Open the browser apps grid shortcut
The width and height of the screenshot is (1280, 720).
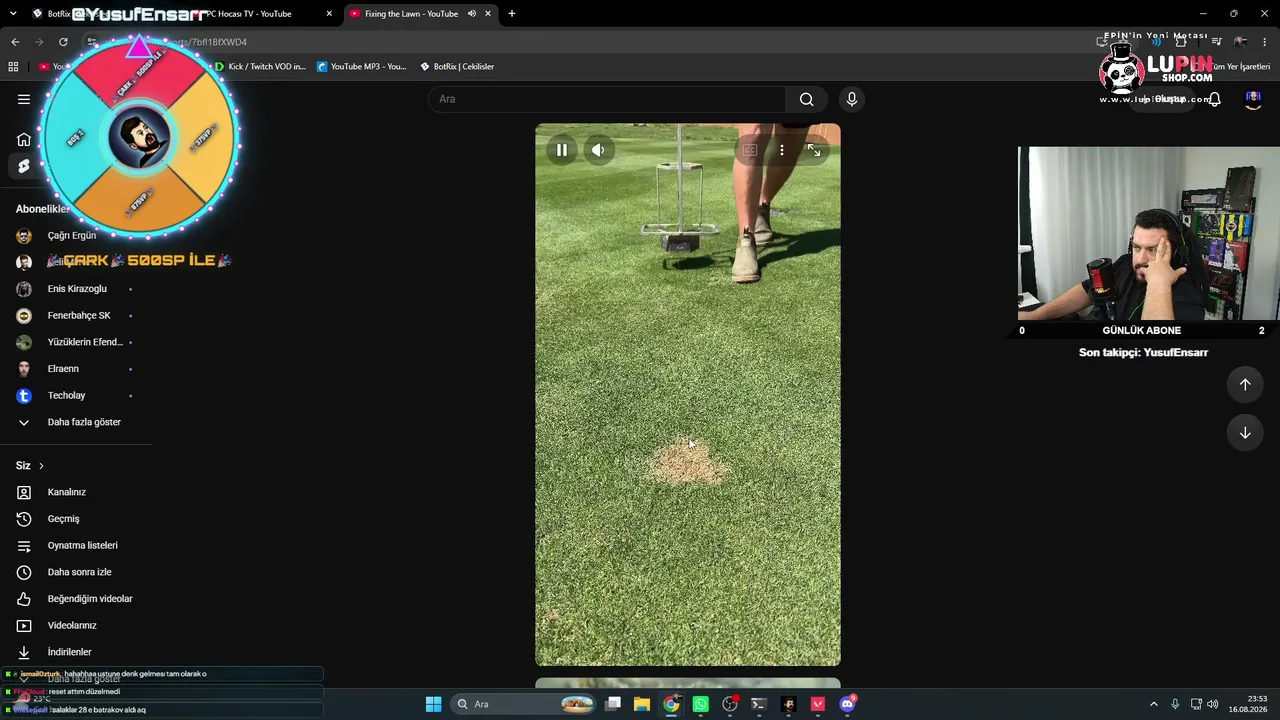pos(13,67)
